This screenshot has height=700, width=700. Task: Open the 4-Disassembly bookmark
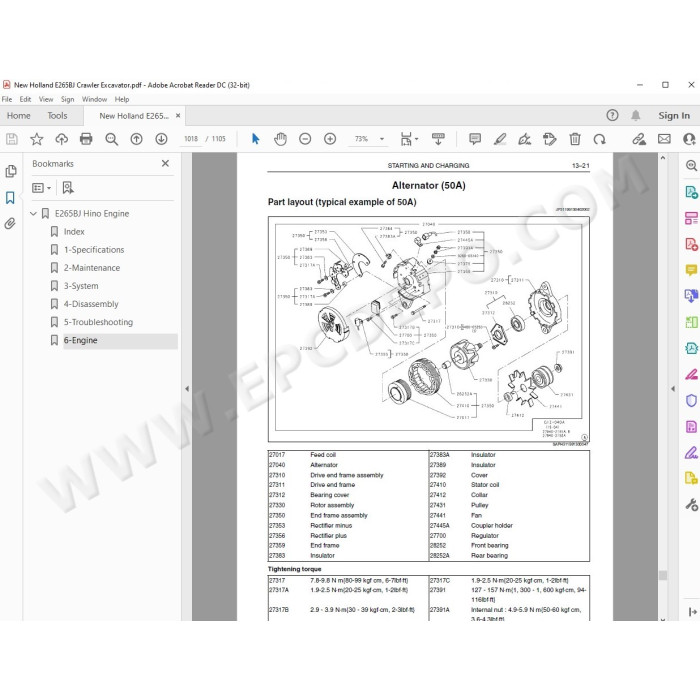(x=91, y=304)
